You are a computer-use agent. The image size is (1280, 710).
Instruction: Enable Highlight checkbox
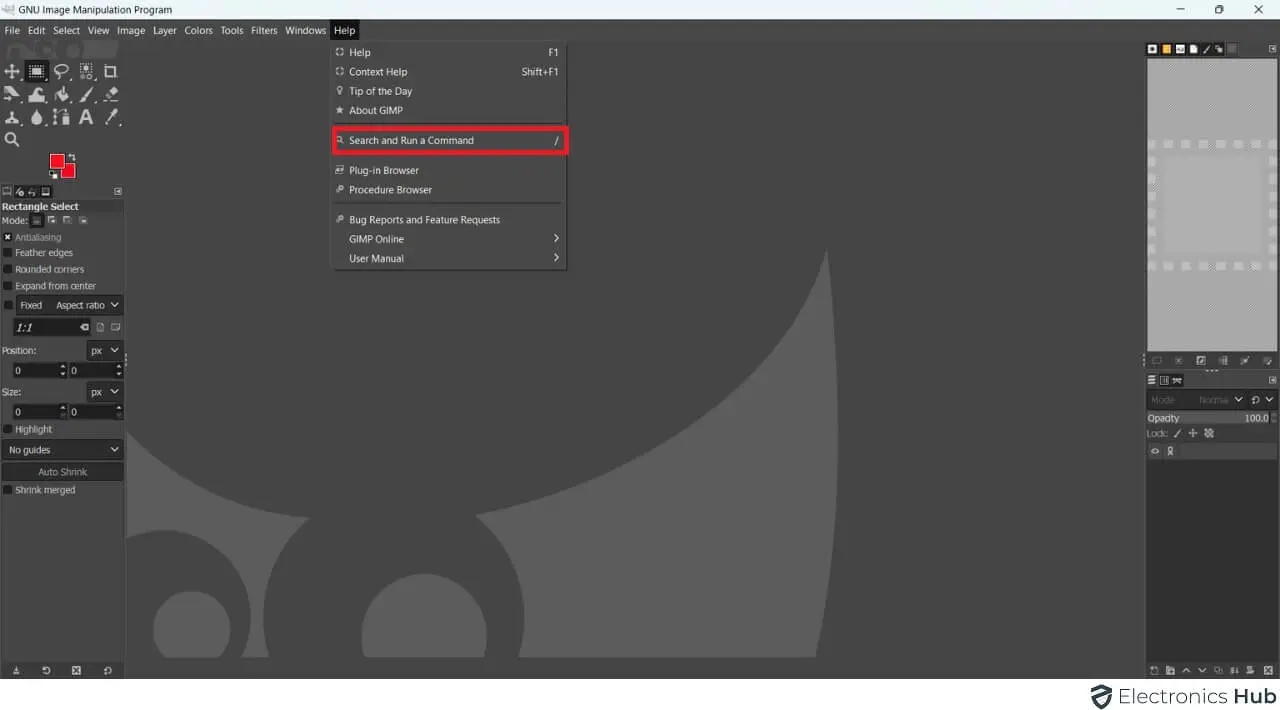coord(8,429)
